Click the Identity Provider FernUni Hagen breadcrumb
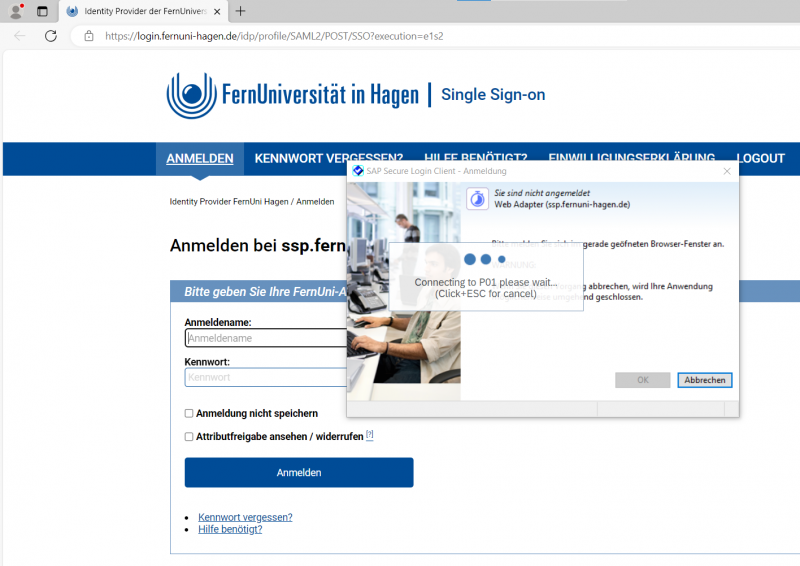This screenshot has width=800, height=566. 229,202
